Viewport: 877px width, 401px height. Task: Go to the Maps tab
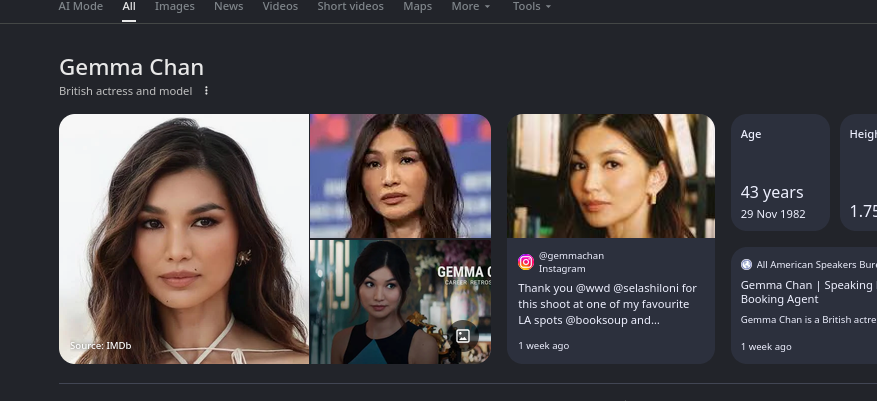tap(417, 7)
